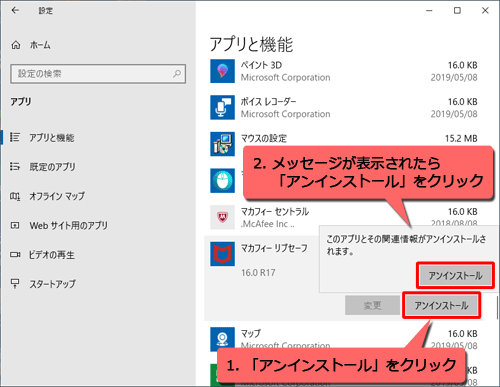Select the ボイス レコーダー app icon
Screen dimensions: 500x387
[222, 107]
